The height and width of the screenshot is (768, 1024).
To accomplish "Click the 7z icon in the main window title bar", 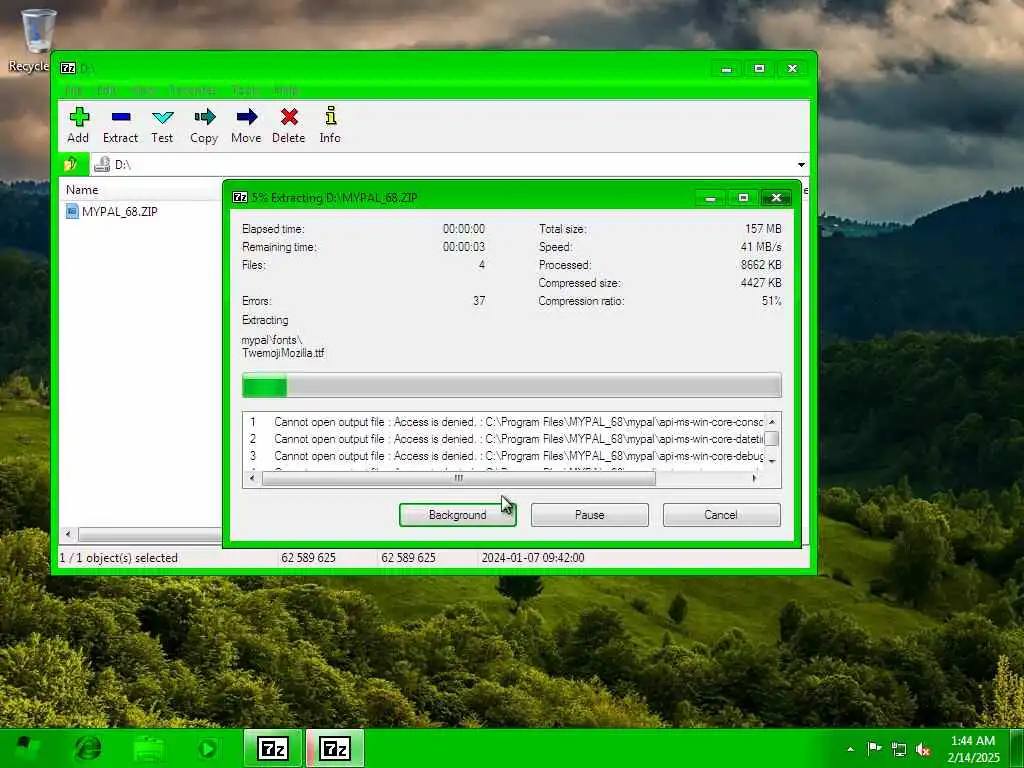I will click(68, 68).
